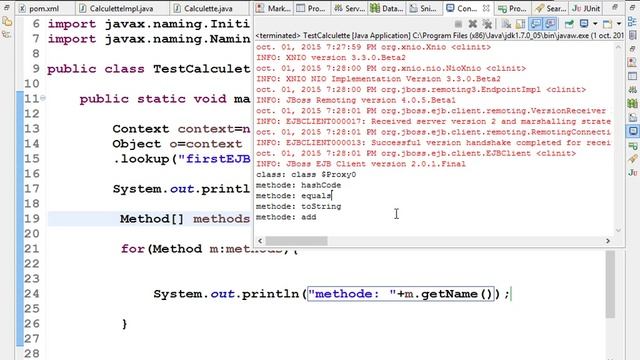
Task: Click the restore icon at top-left trim
Action: [x=6, y=8]
